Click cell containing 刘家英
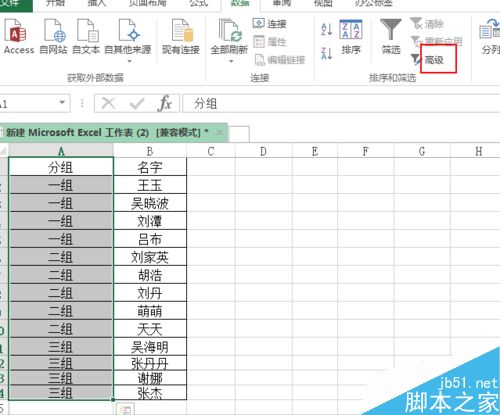 point(150,257)
